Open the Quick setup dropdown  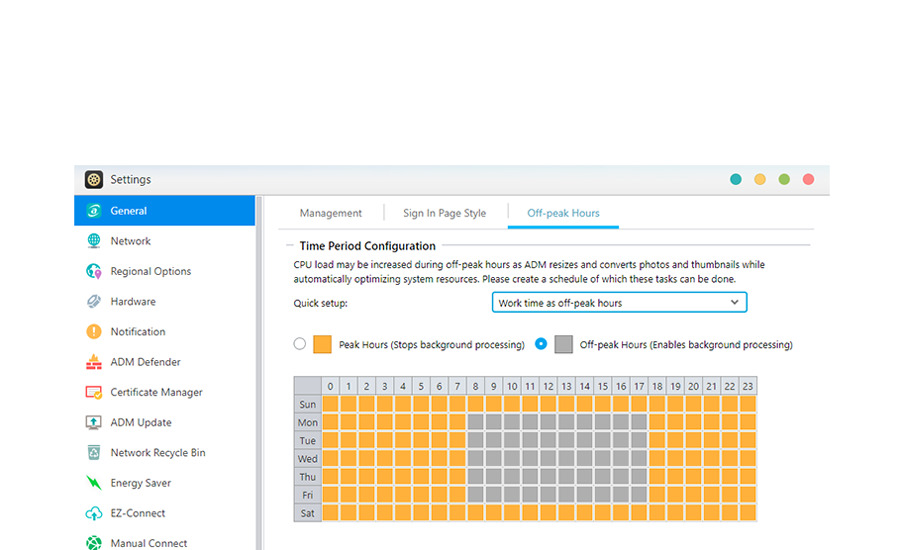point(619,302)
